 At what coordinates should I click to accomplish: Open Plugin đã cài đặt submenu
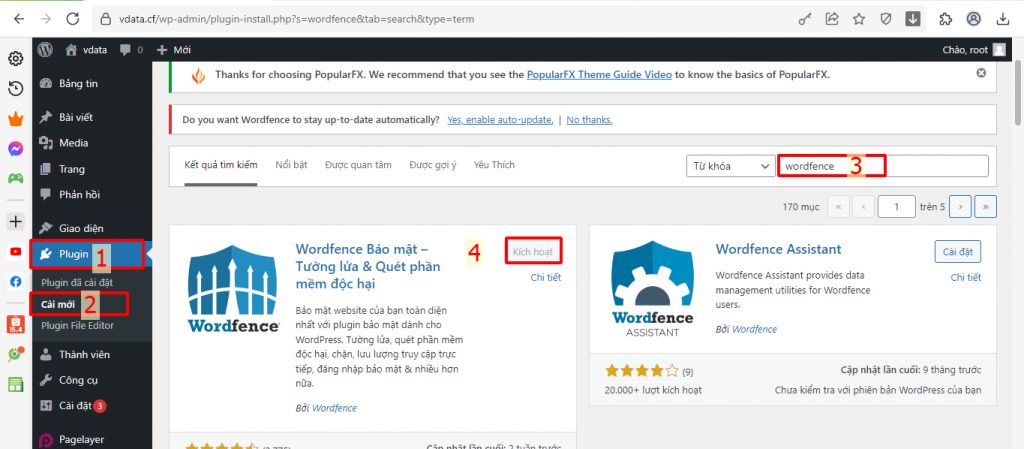[77, 283]
